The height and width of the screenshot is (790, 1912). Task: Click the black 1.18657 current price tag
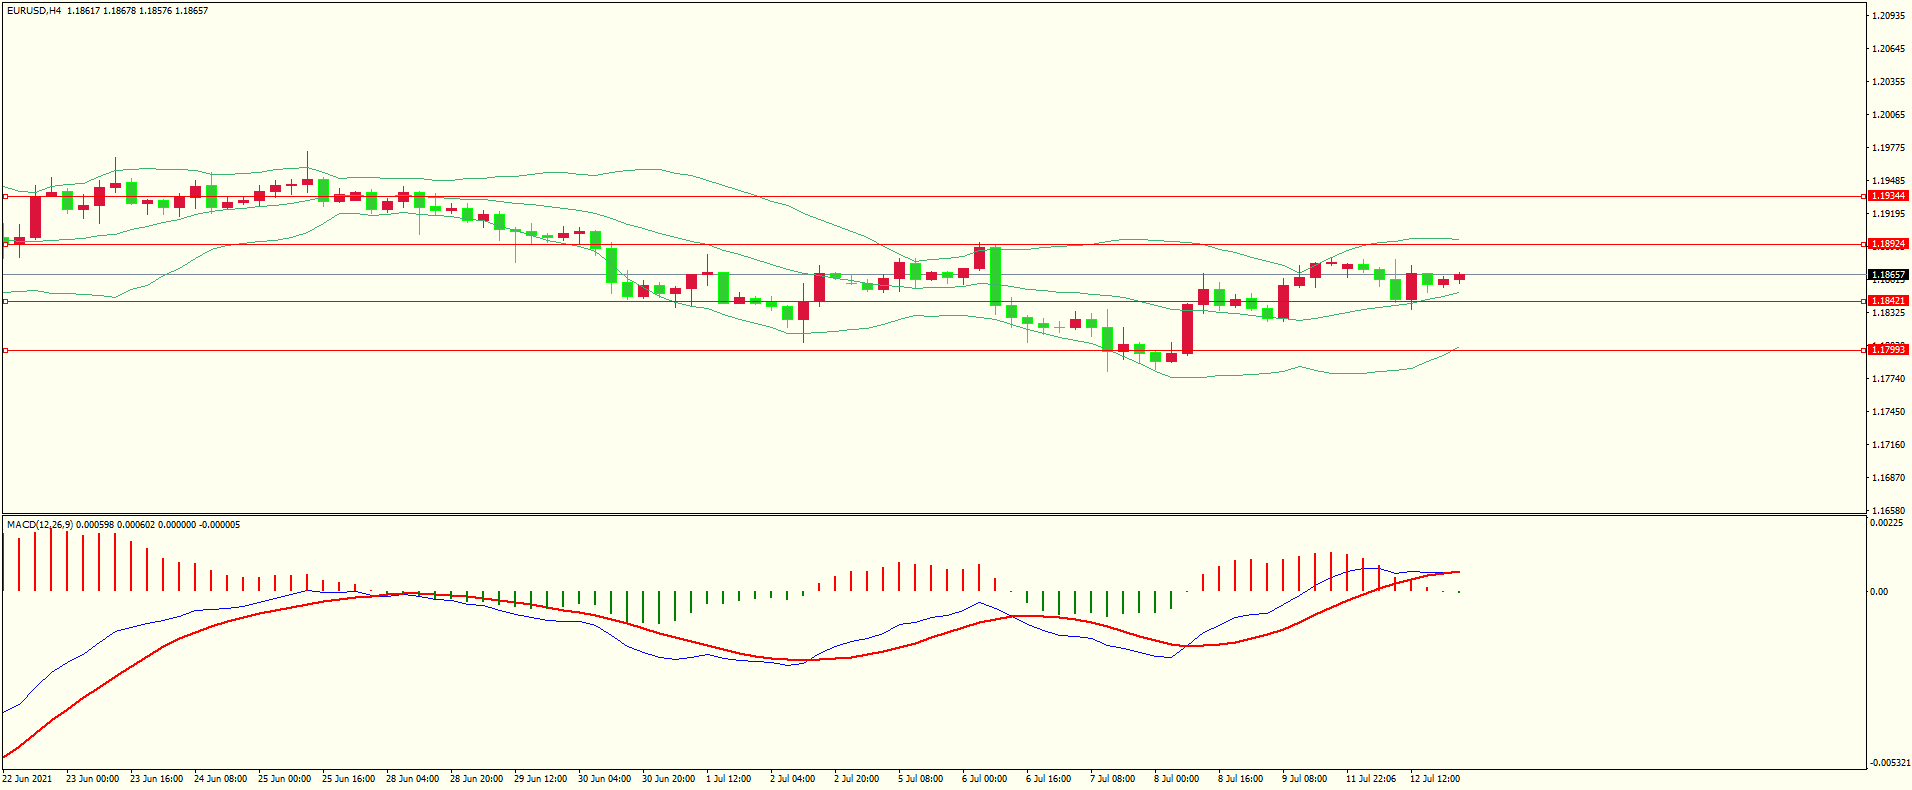pyautogui.click(x=1888, y=275)
